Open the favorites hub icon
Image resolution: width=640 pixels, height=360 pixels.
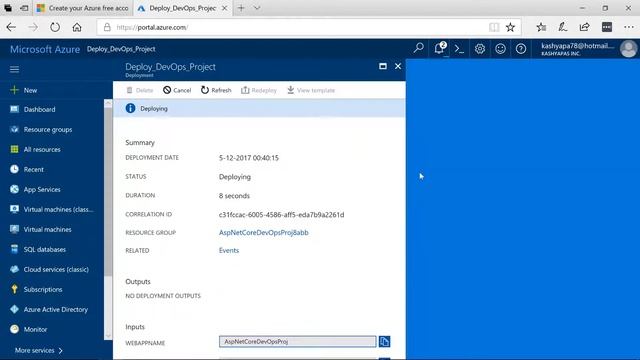click(541, 27)
